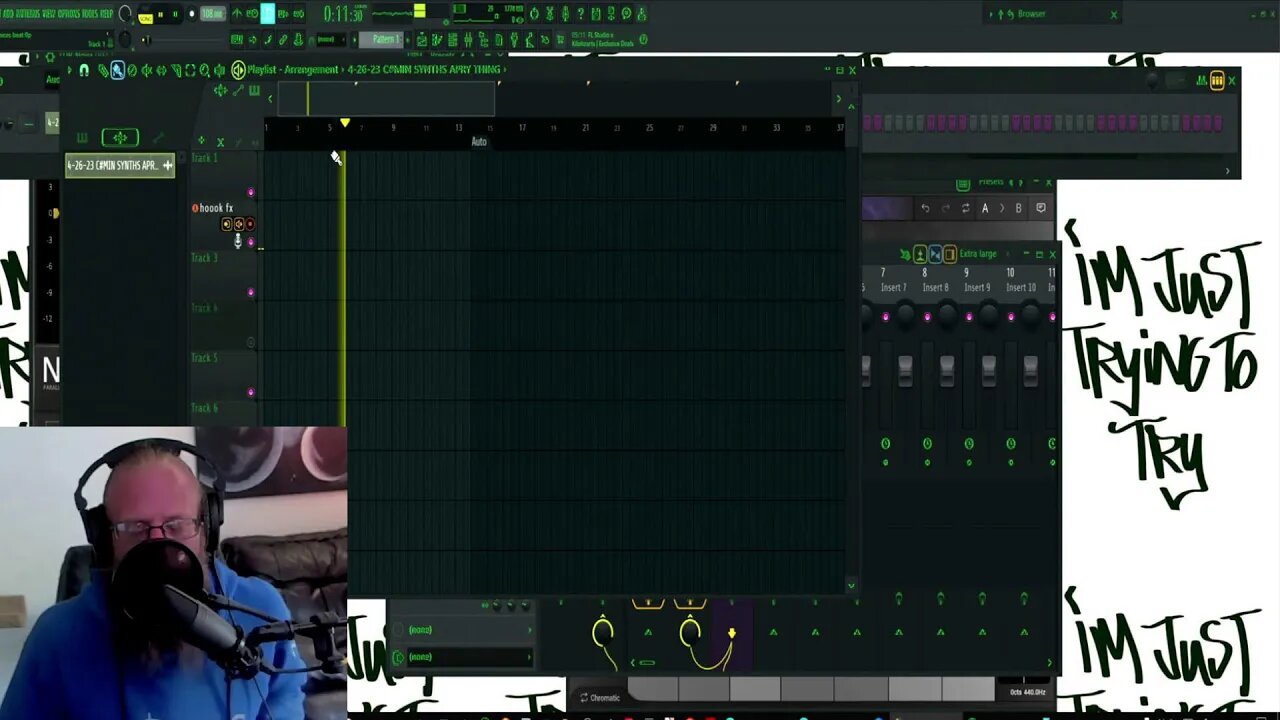Click the tempo display button
This screenshot has height=720, width=1280.
212,14
